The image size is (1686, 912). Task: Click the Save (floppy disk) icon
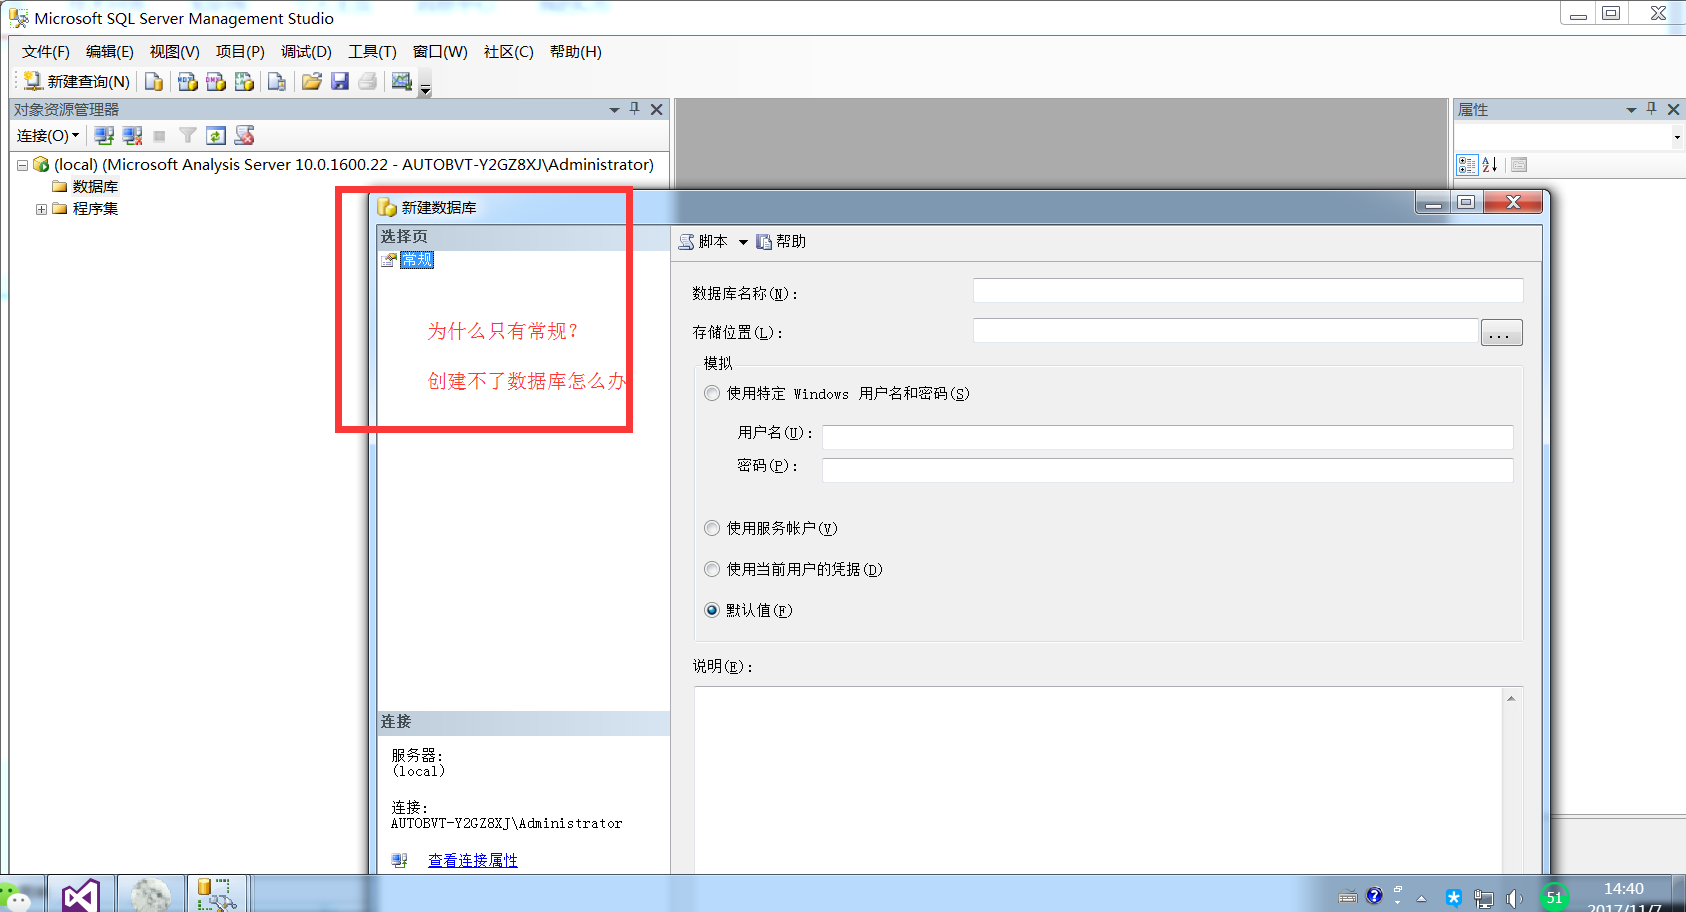(340, 82)
